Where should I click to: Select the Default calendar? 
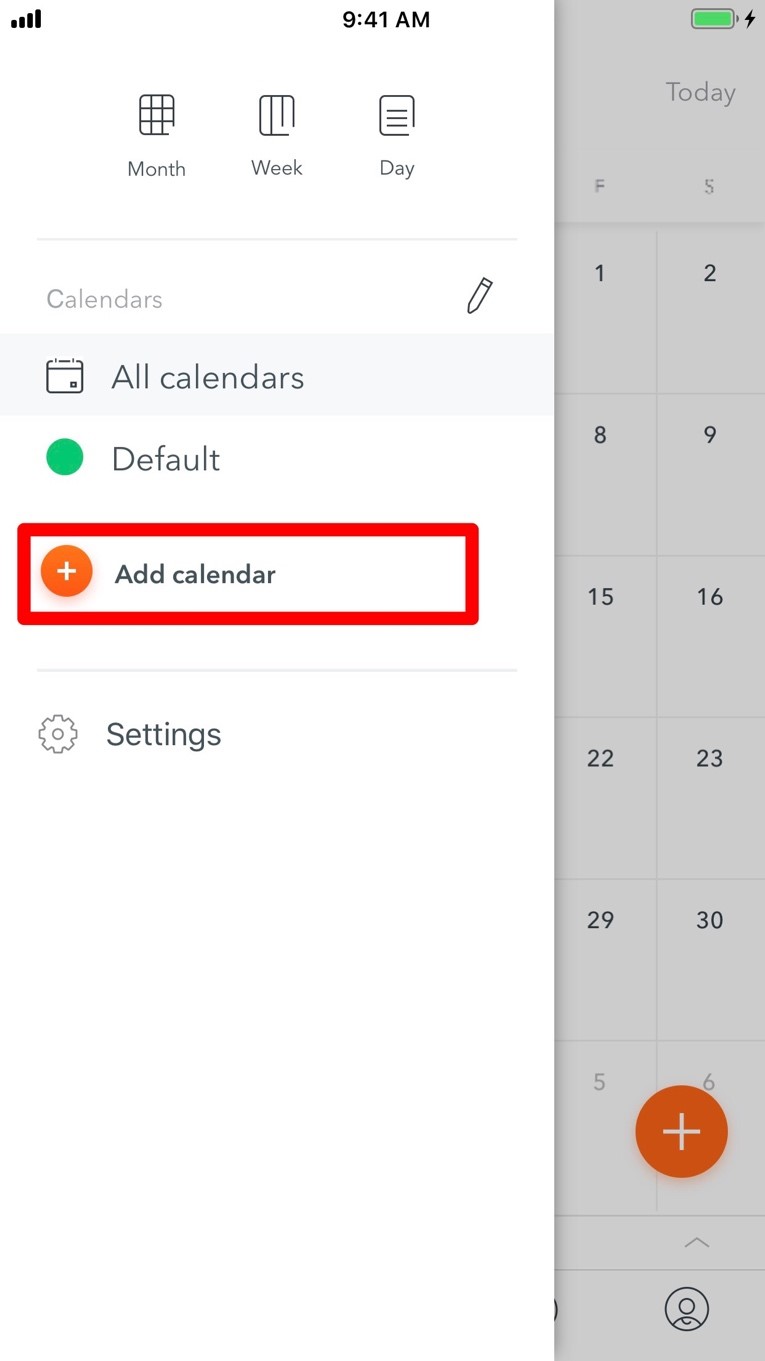tap(277, 459)
